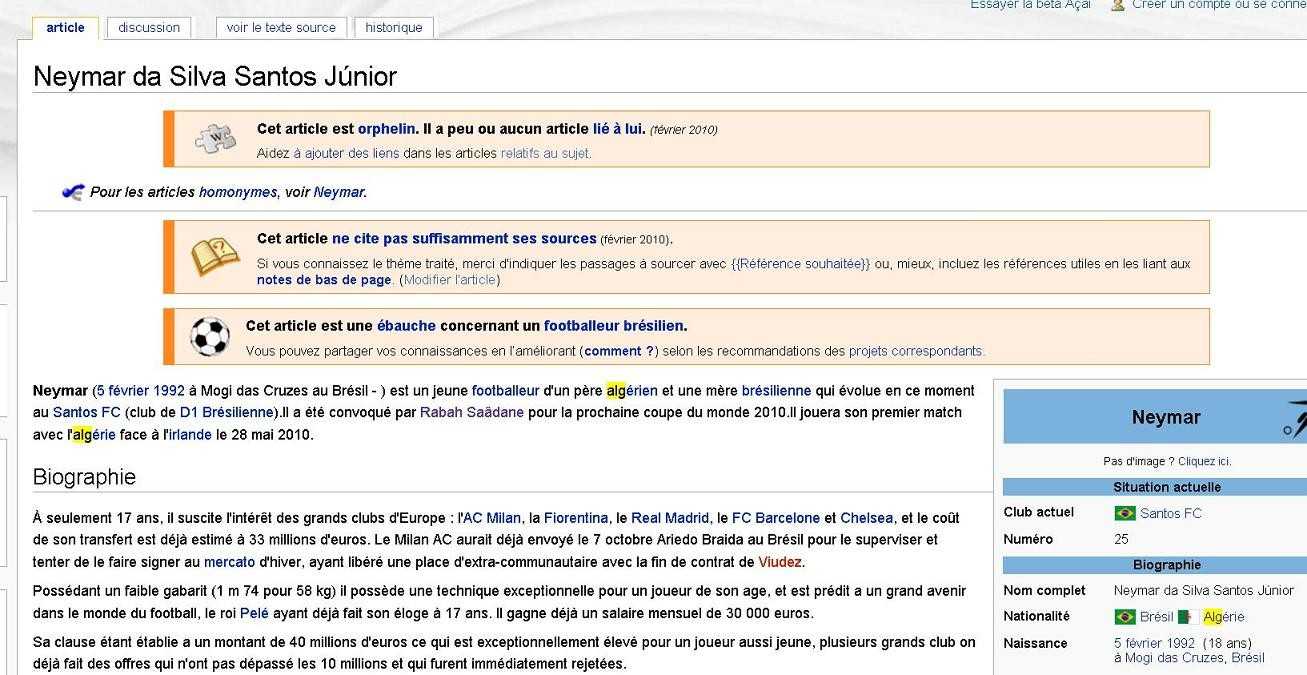Open the historique tab

point(394,28)
